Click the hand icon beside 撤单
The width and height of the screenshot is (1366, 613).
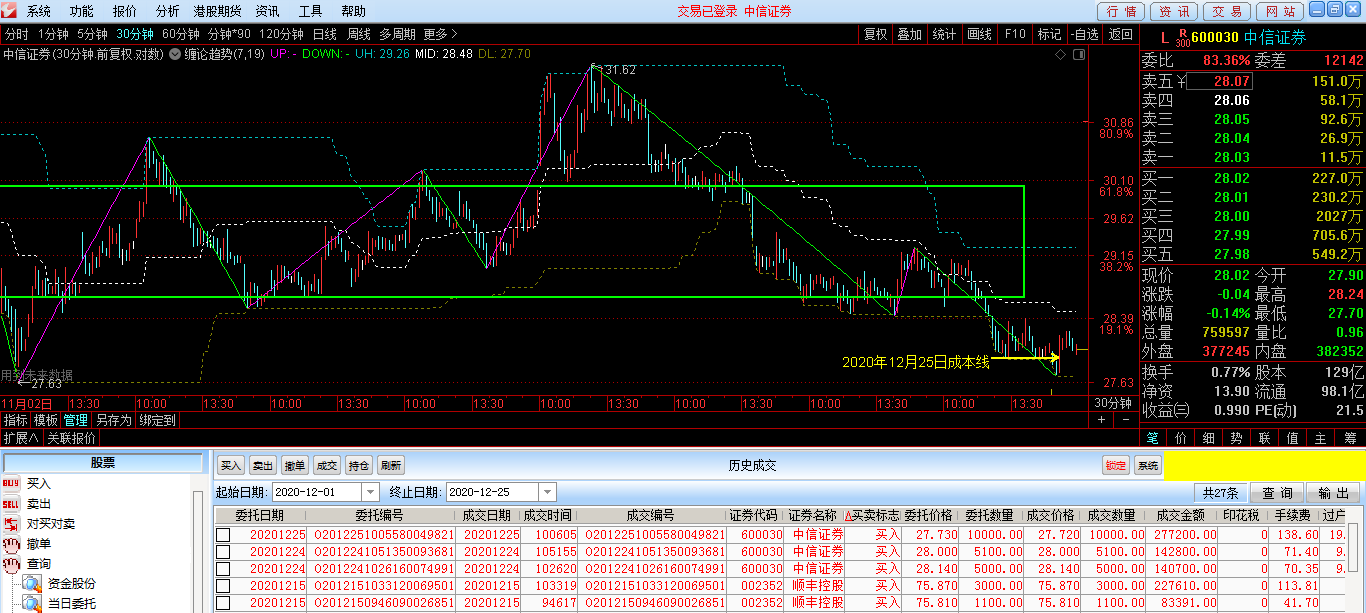click(11, 544)
